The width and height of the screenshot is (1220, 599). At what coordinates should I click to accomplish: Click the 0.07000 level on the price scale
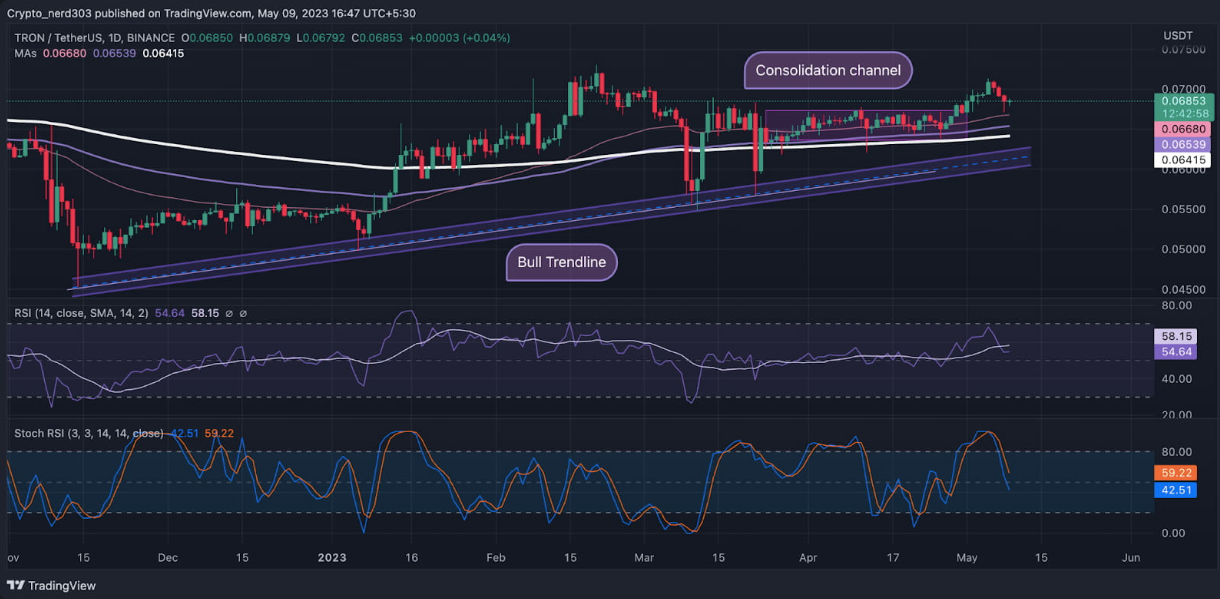[x=1183, y=89]
